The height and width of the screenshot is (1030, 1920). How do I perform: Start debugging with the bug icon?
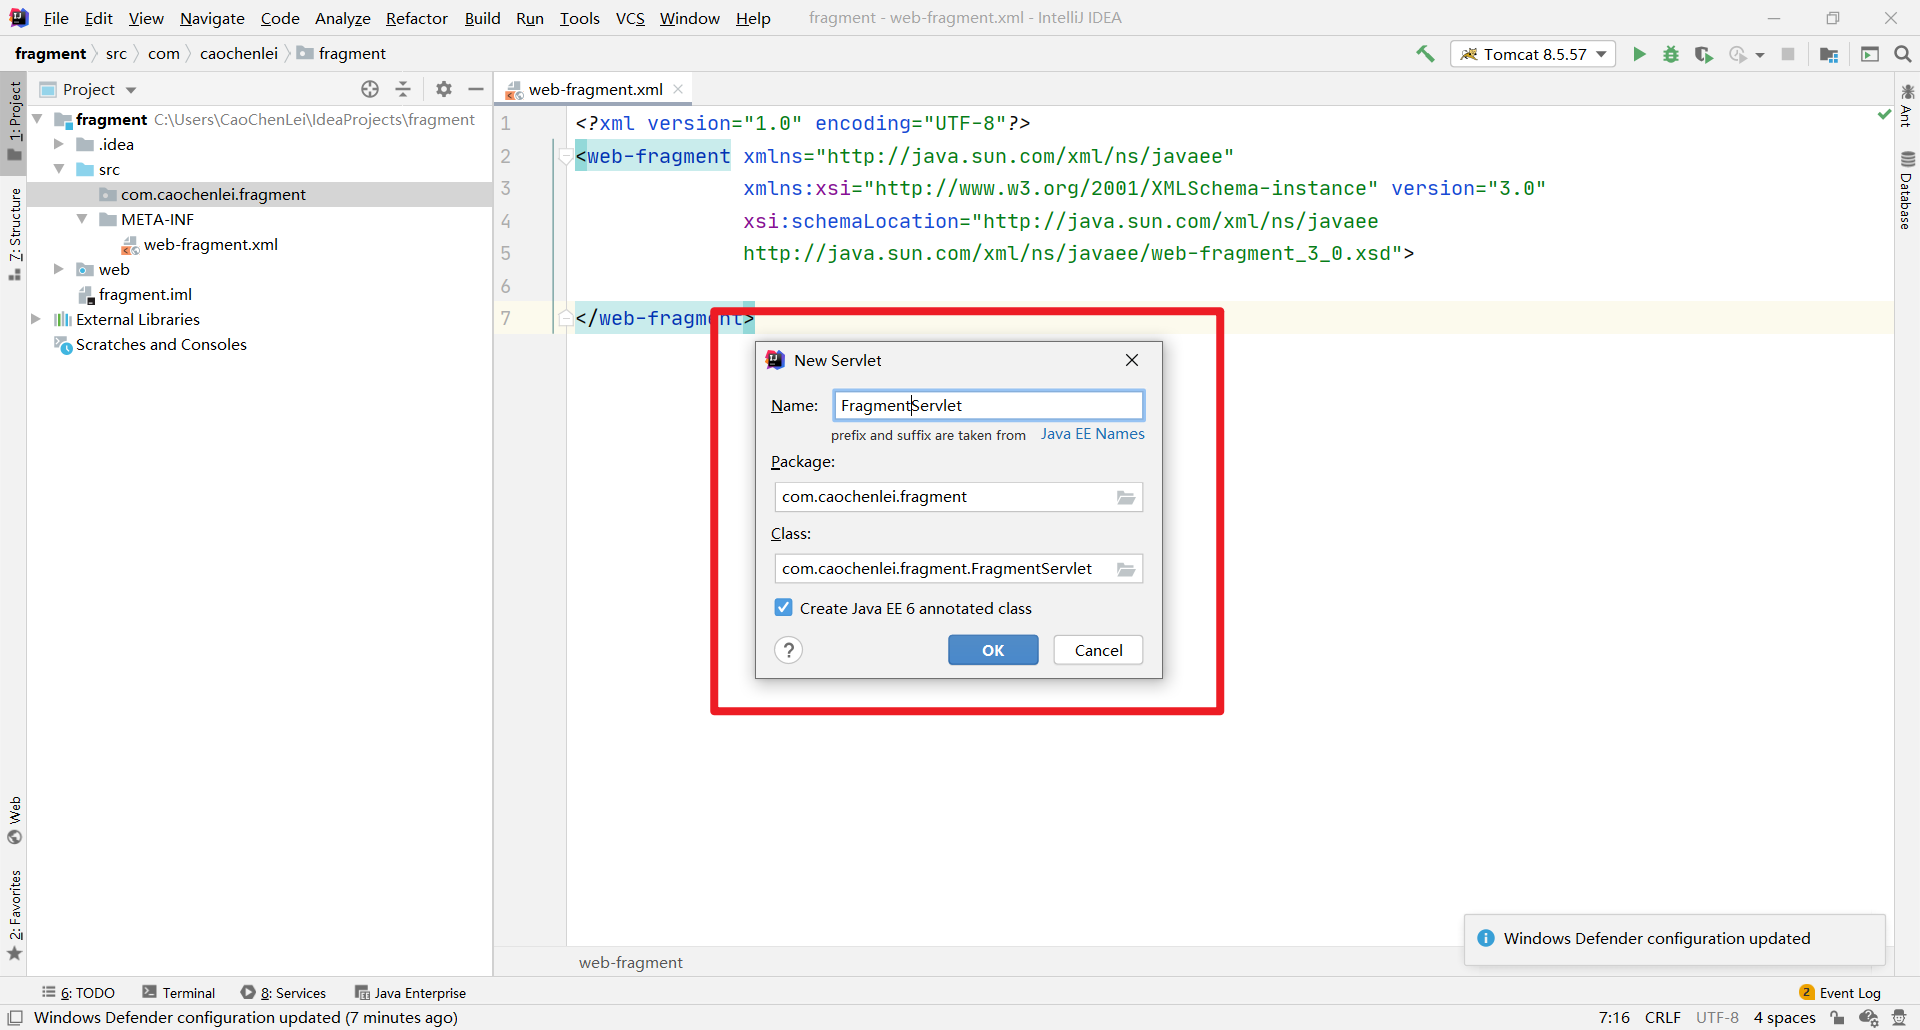point(1671,54)
